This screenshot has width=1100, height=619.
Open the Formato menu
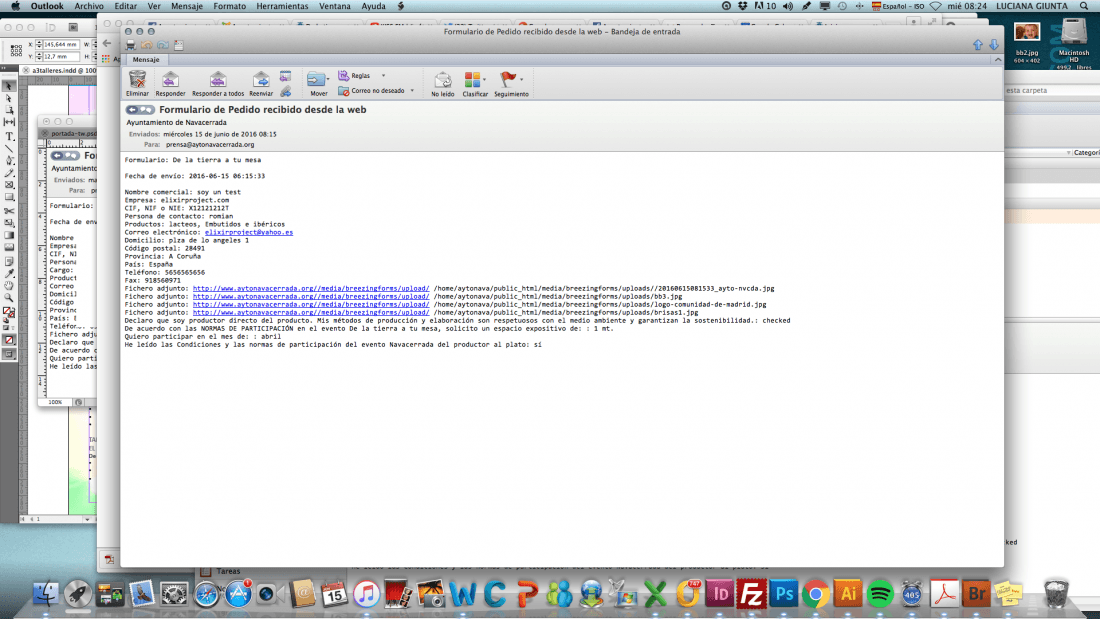pyautogui.click(x=229, y=6)
